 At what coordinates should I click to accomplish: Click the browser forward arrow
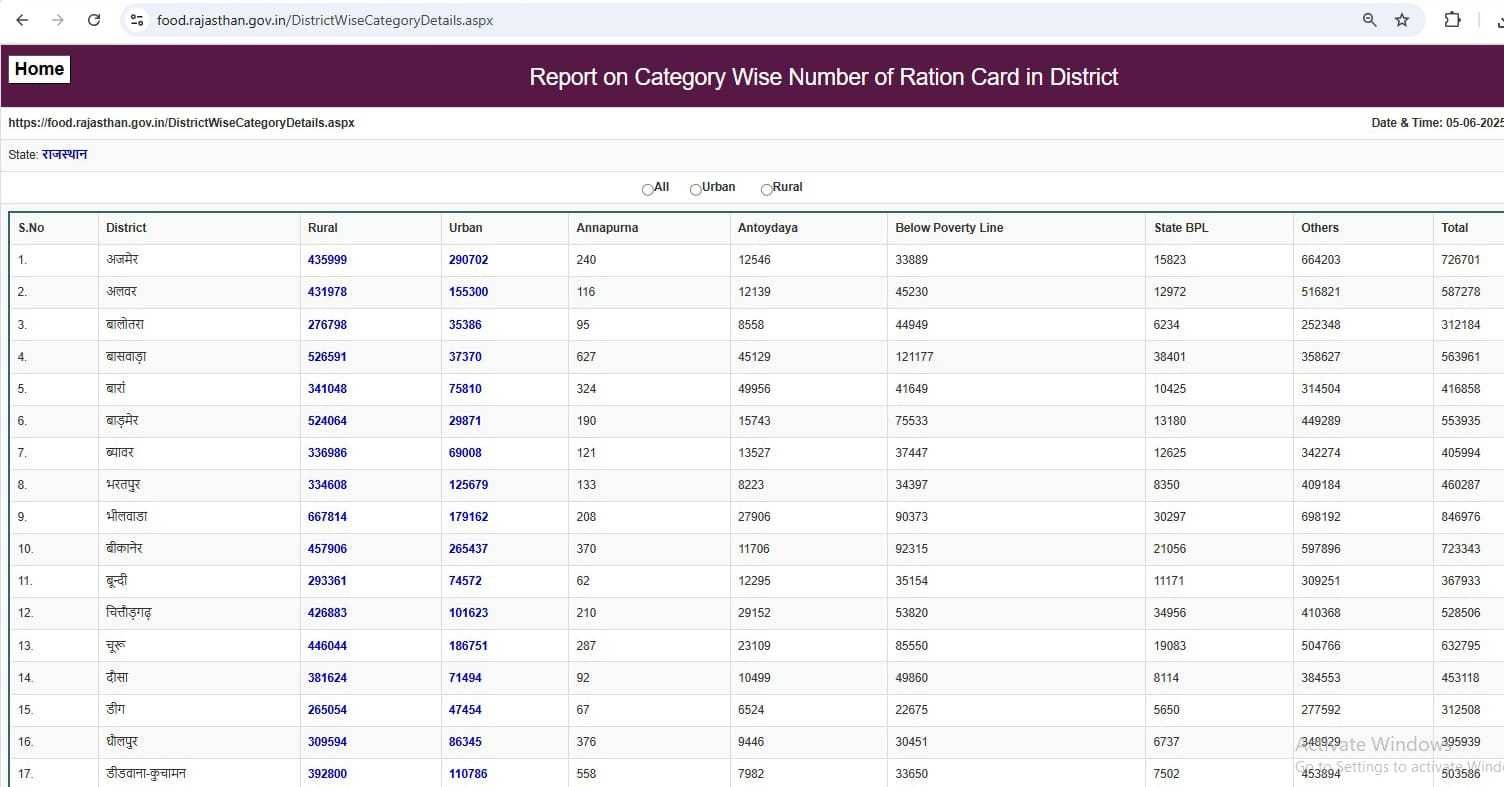[x=58, y=20]
